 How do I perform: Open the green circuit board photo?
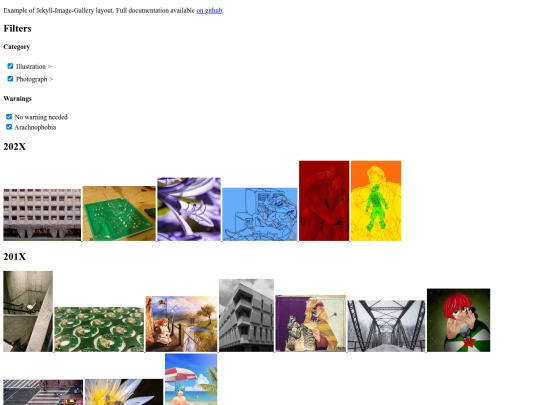coord(119,214)
